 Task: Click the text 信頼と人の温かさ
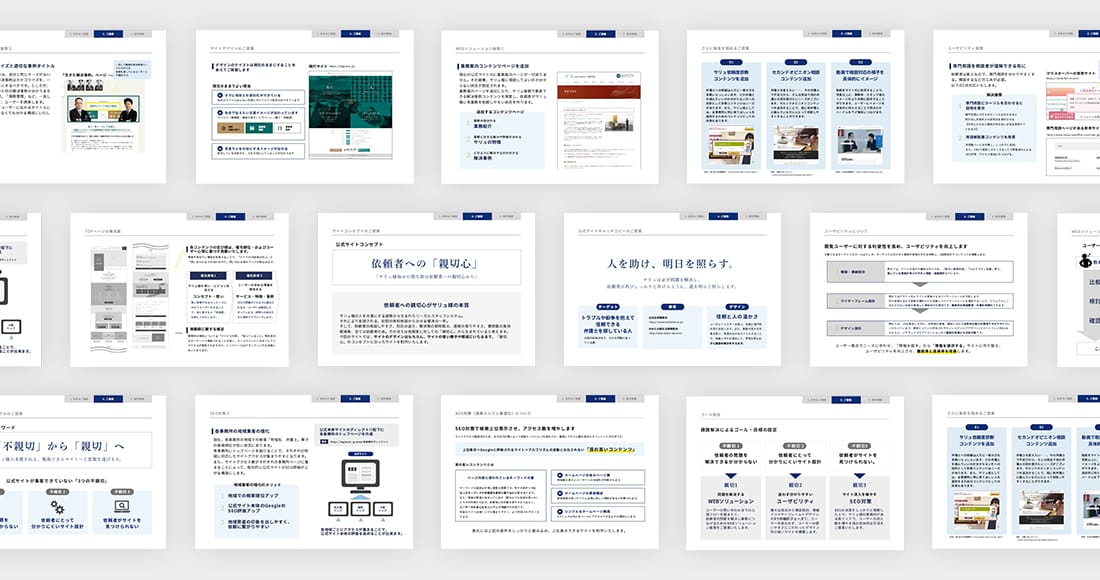point(737,317)
